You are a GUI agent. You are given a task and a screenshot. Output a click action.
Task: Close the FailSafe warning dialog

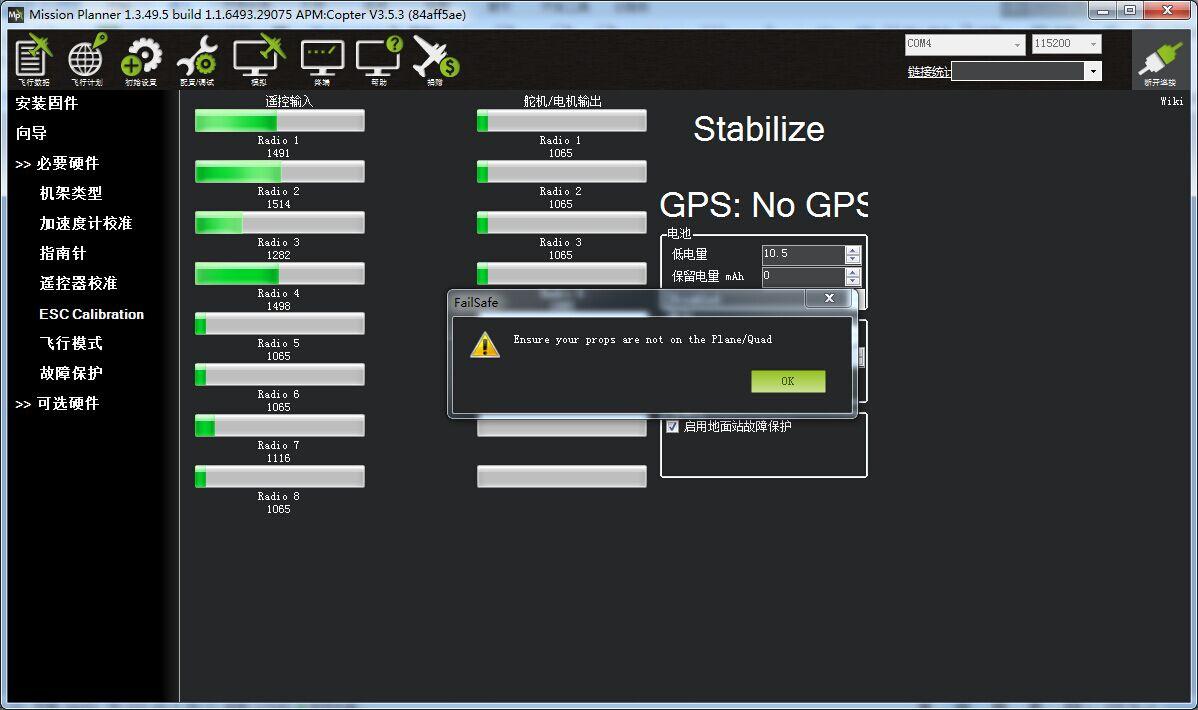click(x=829, y=299)
